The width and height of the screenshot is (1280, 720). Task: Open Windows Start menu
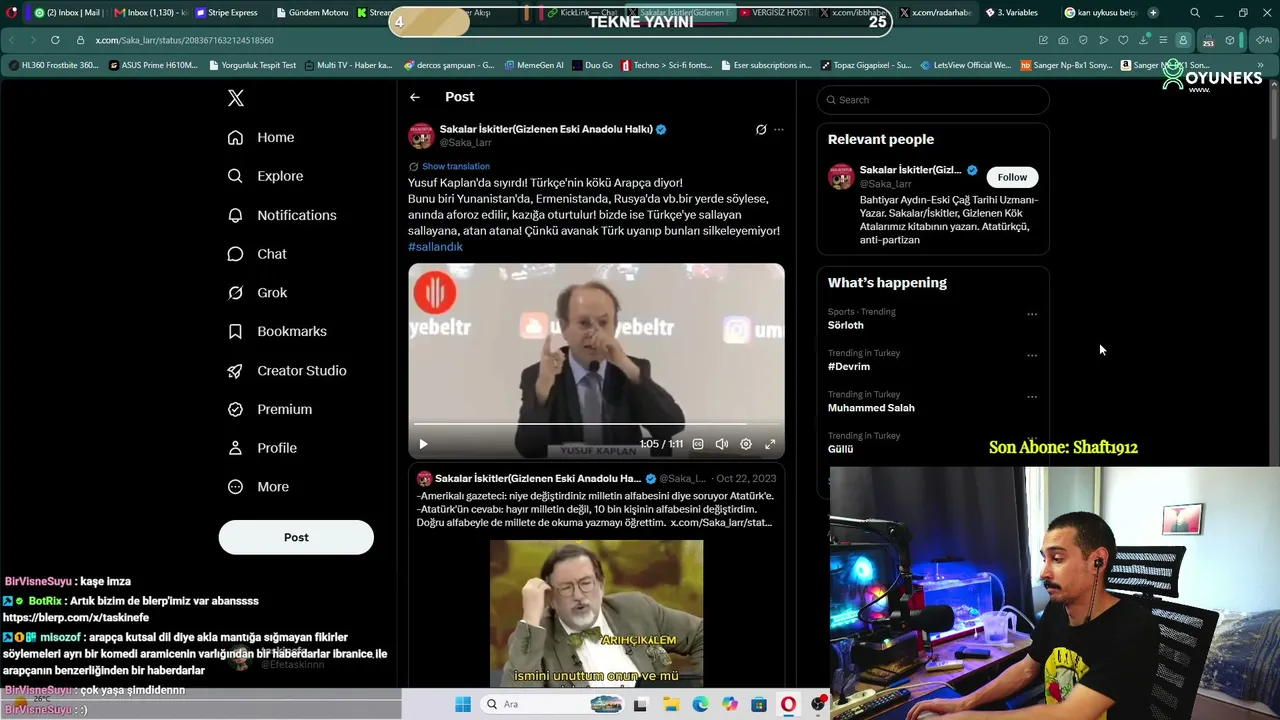463,704
